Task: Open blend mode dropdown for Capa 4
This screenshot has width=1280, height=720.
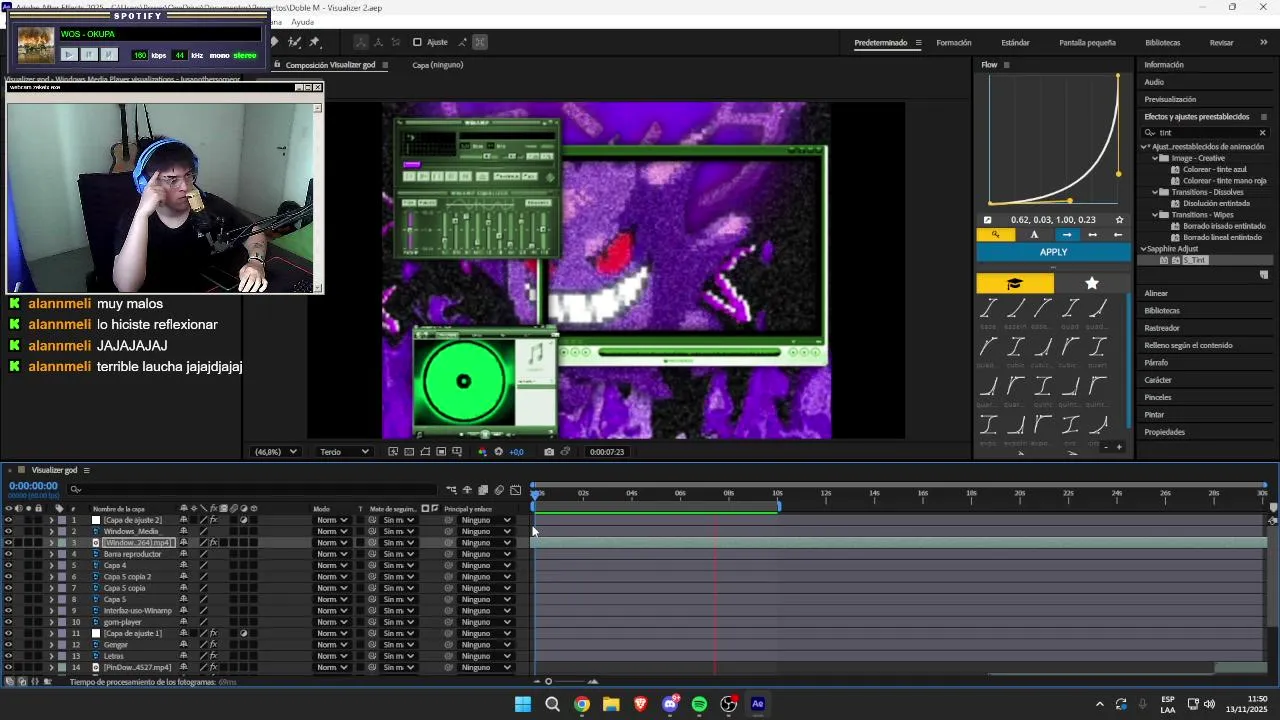Action: tap(332, 565)
